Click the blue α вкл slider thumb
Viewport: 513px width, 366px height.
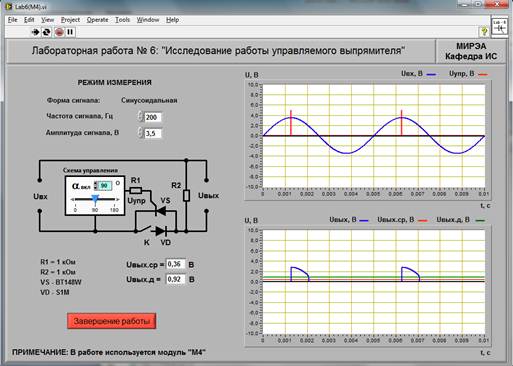95,199
